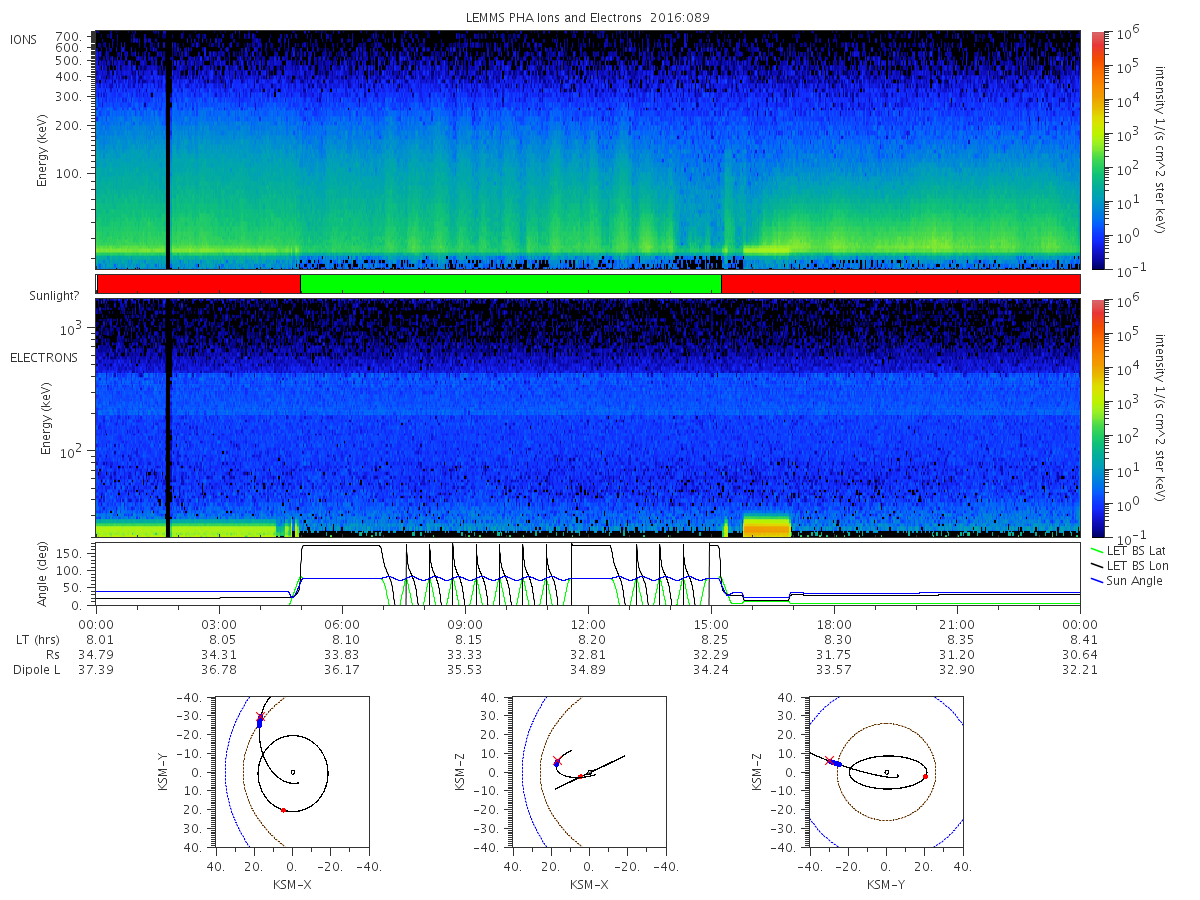Click the 03:00 time axis label
This screenshot has width=1200, height=900.
coord(219,624)
